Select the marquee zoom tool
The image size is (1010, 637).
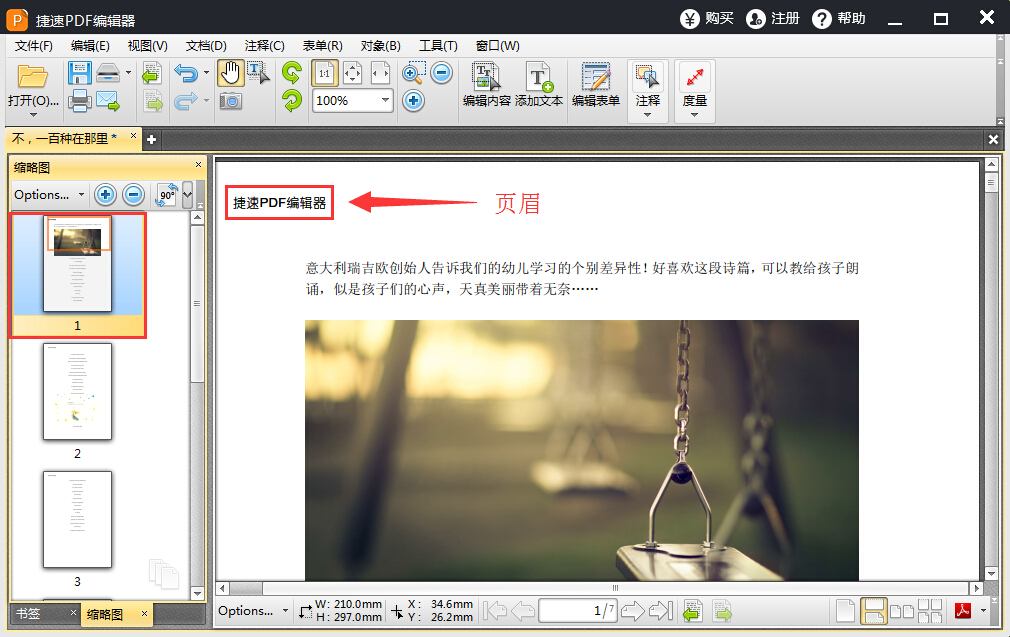point(413,73)
